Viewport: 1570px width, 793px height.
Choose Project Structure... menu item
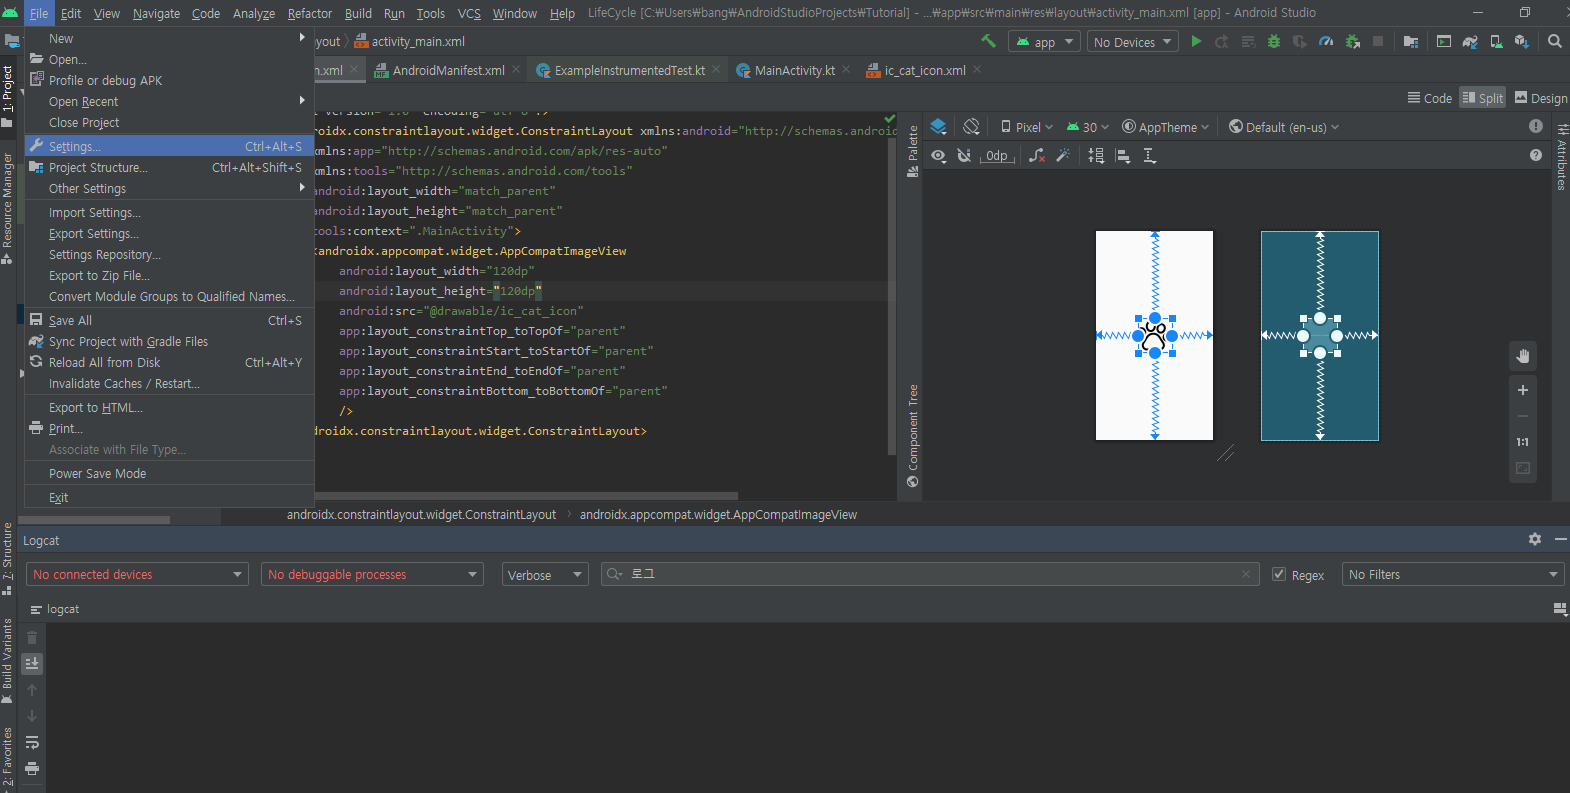[x=169, y=167]
